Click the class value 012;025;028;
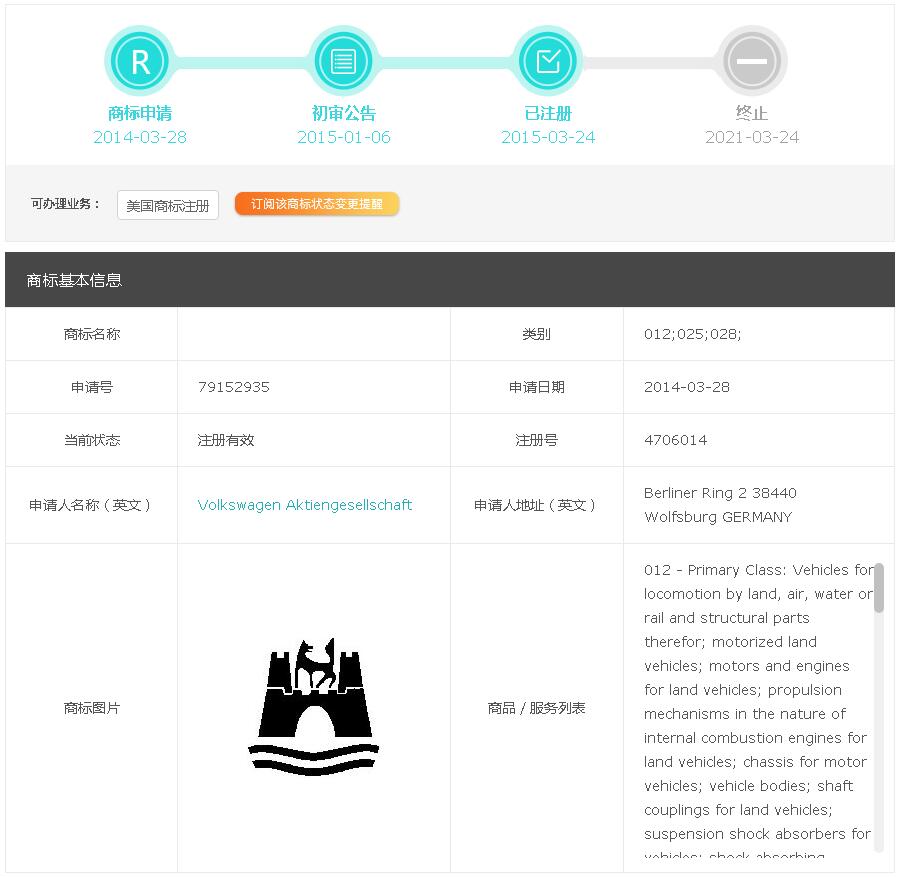 [693, 334]
